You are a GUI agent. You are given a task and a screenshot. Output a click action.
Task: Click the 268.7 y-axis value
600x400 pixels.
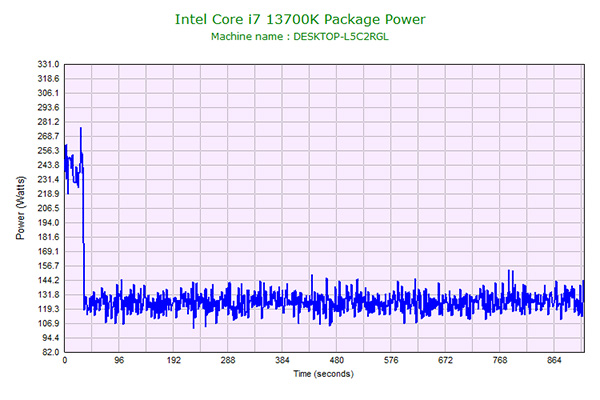click(48, 136)
